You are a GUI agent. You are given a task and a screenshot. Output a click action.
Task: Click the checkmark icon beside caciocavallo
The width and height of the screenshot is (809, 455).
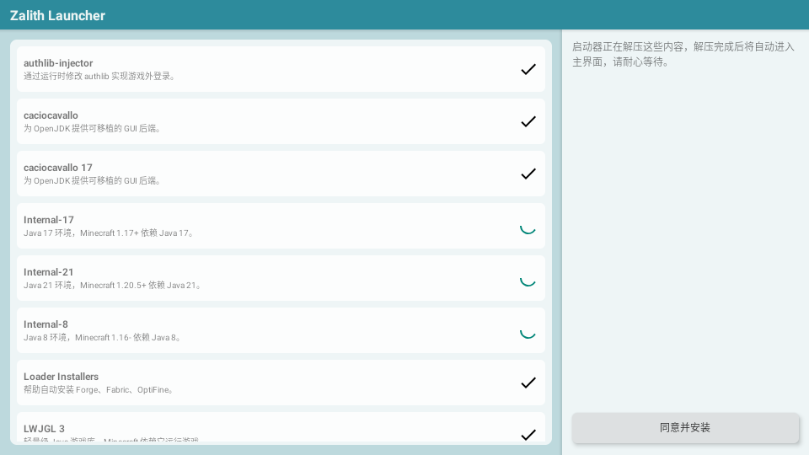[x=529, y=121]
